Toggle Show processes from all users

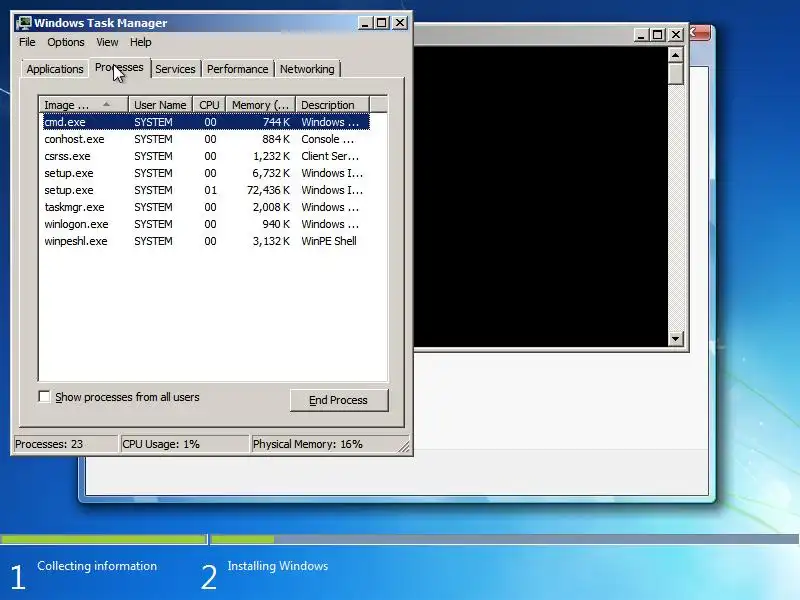point(44,396)
